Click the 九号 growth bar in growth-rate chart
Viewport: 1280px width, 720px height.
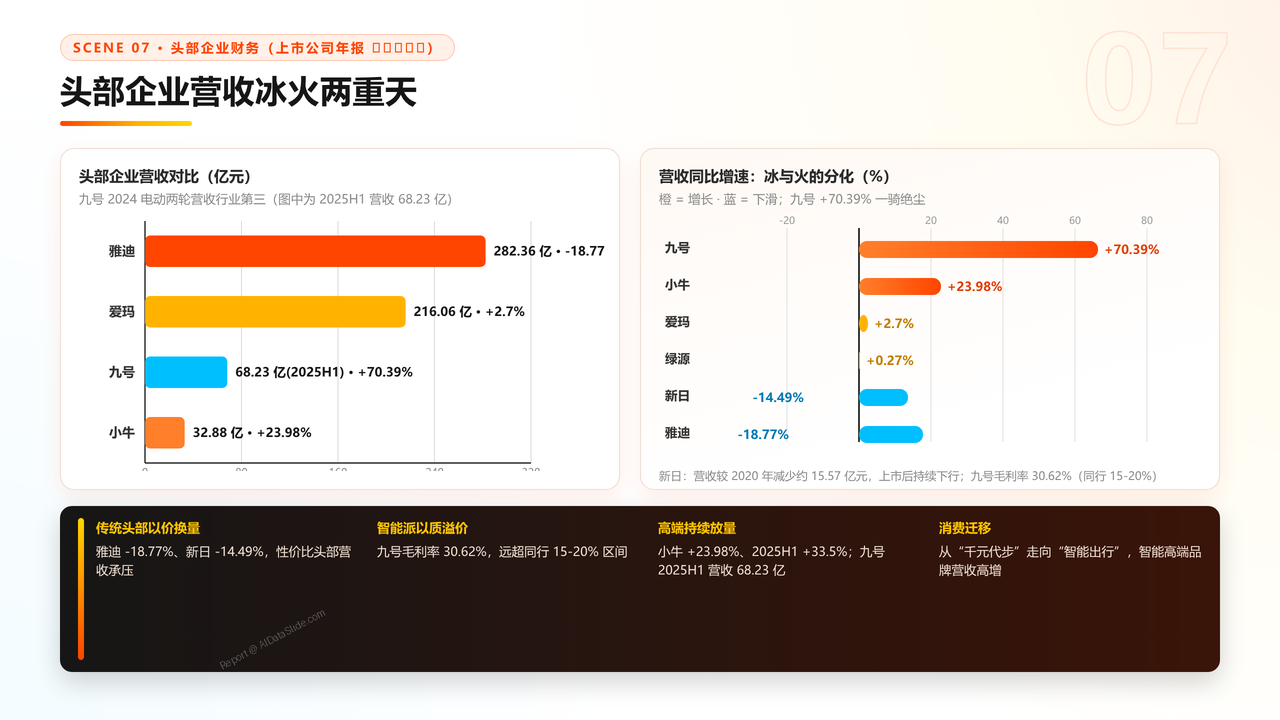pyautogui.click(x=978, y=249)
